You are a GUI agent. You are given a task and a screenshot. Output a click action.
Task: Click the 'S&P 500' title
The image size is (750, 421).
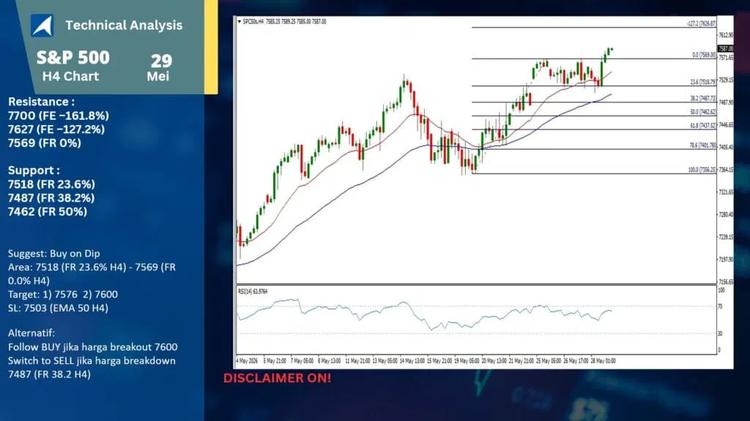(73, 57)
